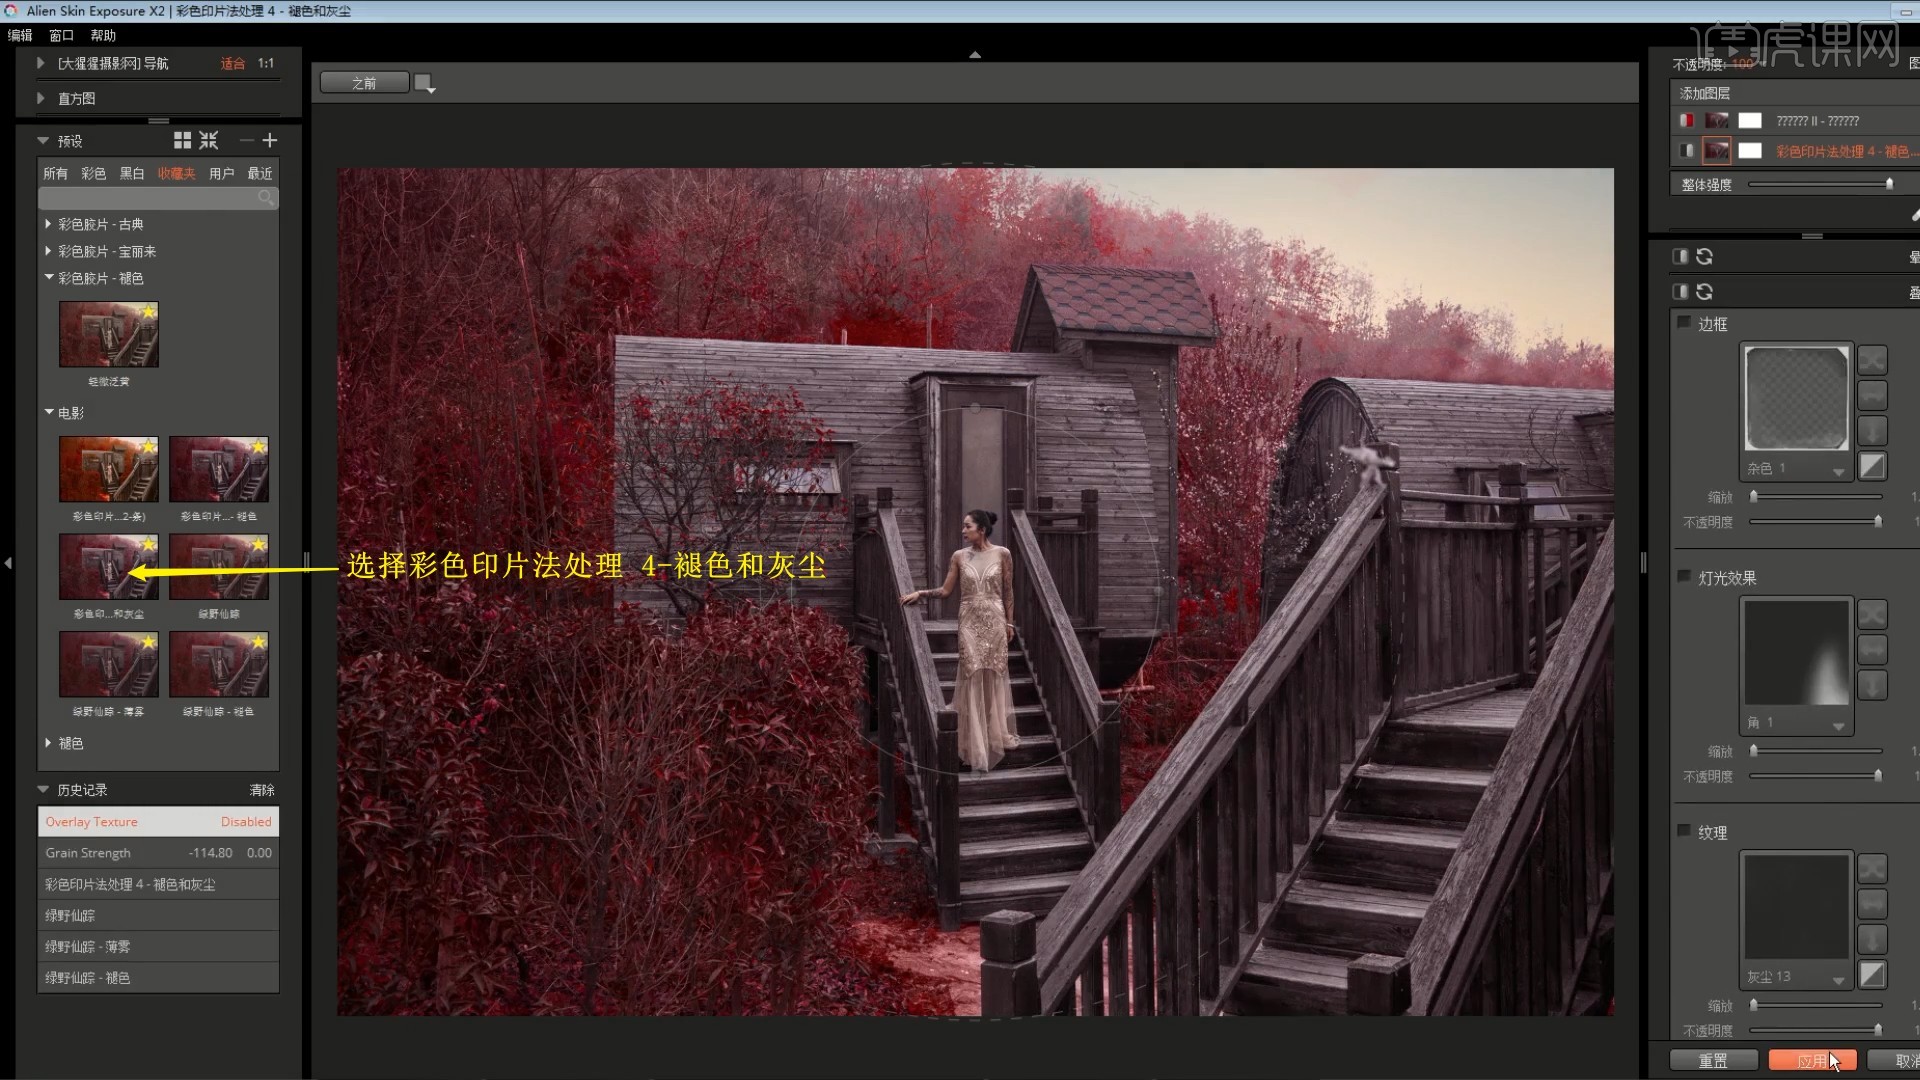Enable the 灯光效果 checkbox

coord(1684,577)
